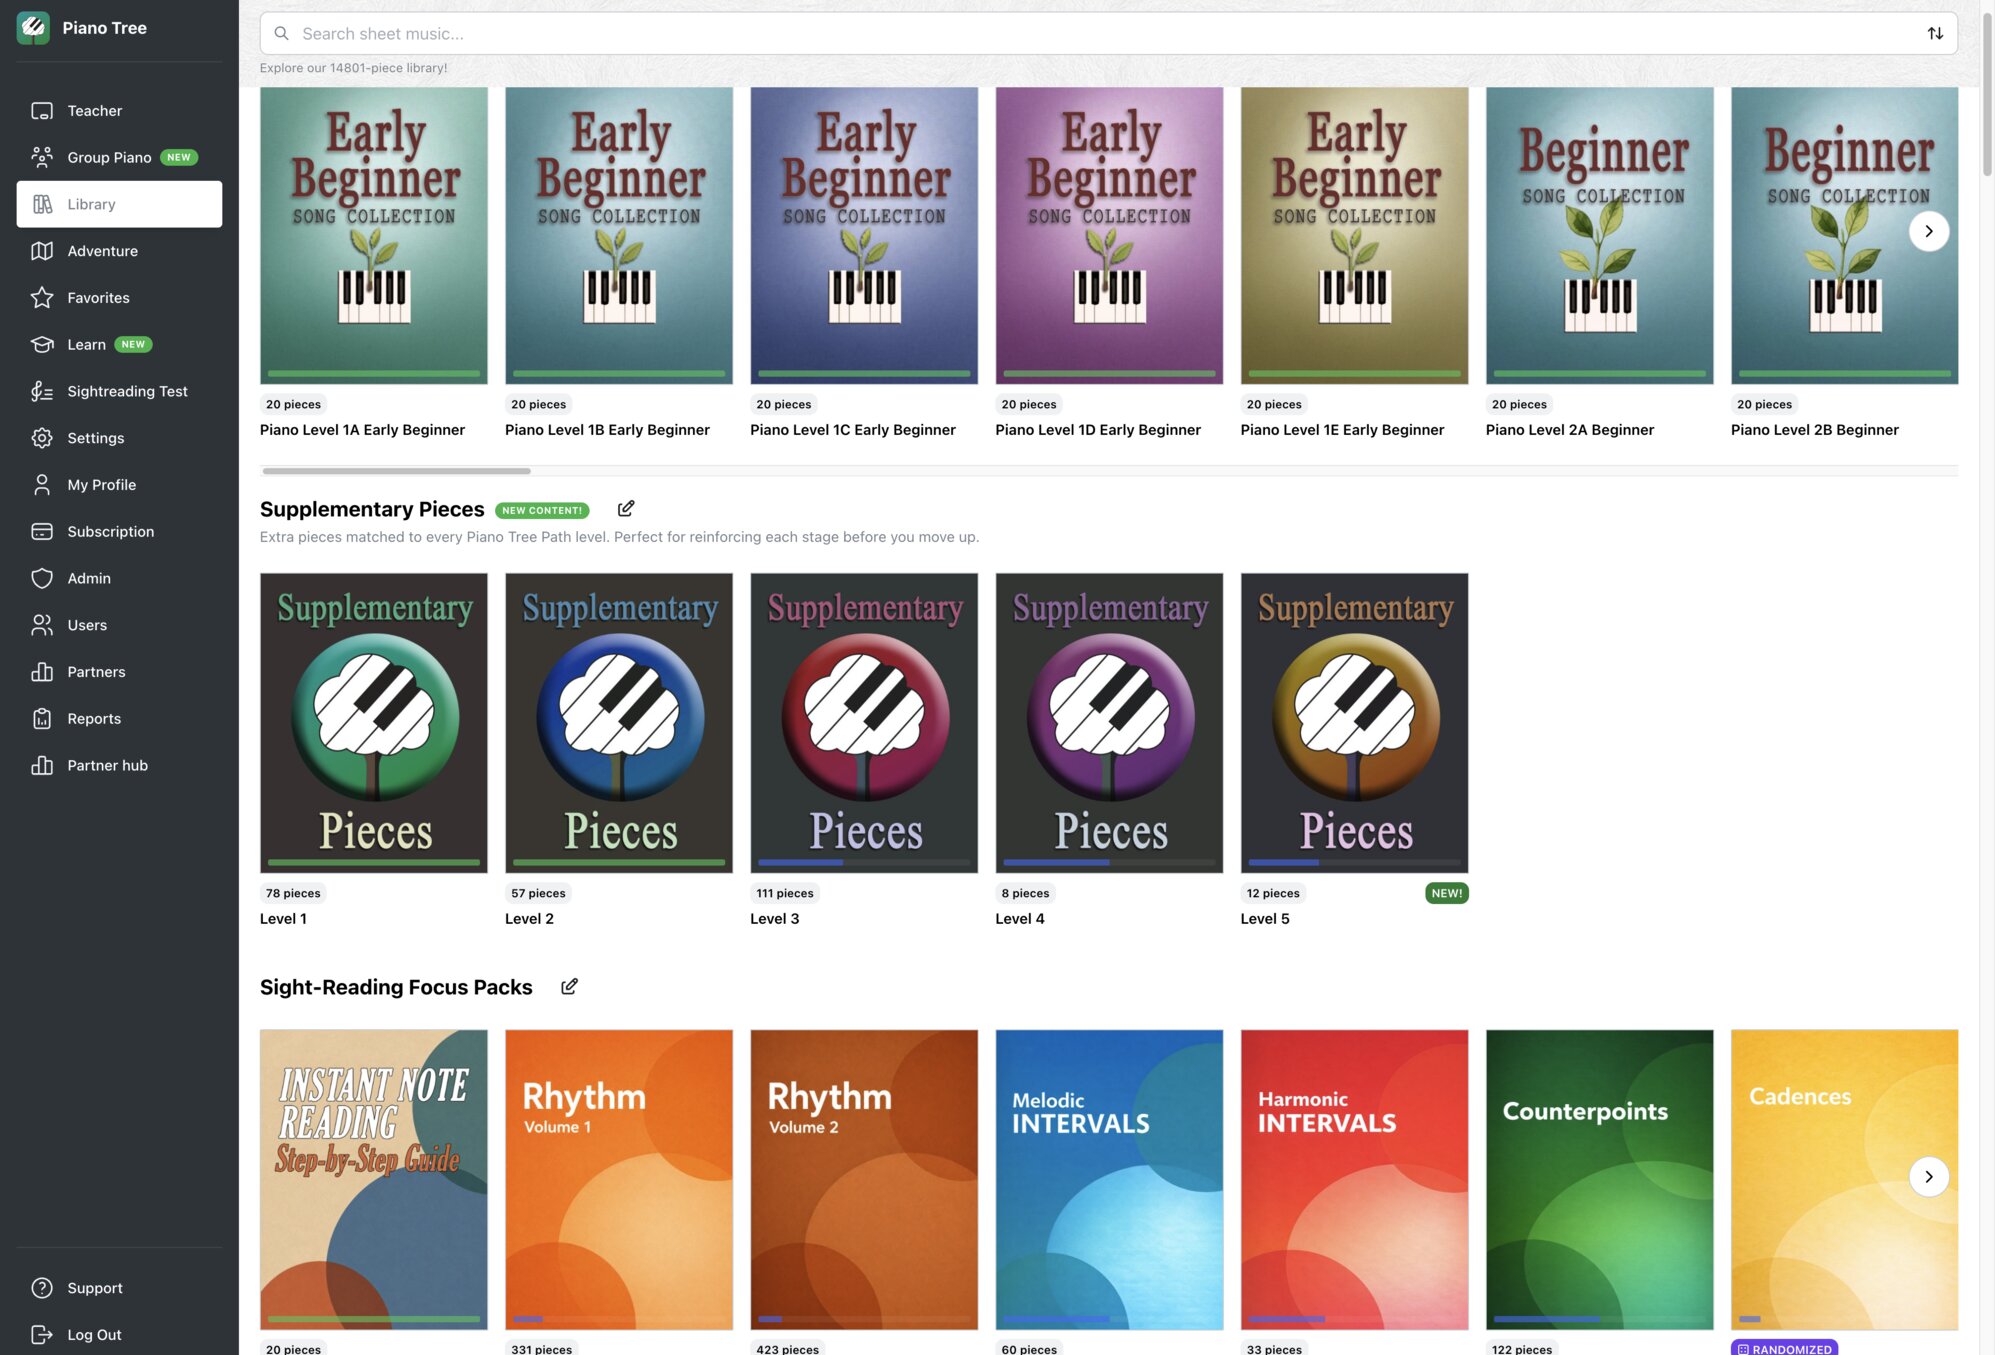Screen dimensions: 2000x1355
Task: Open Supplementary Pieces Level 5 cover
Action: pos(1354,723)
